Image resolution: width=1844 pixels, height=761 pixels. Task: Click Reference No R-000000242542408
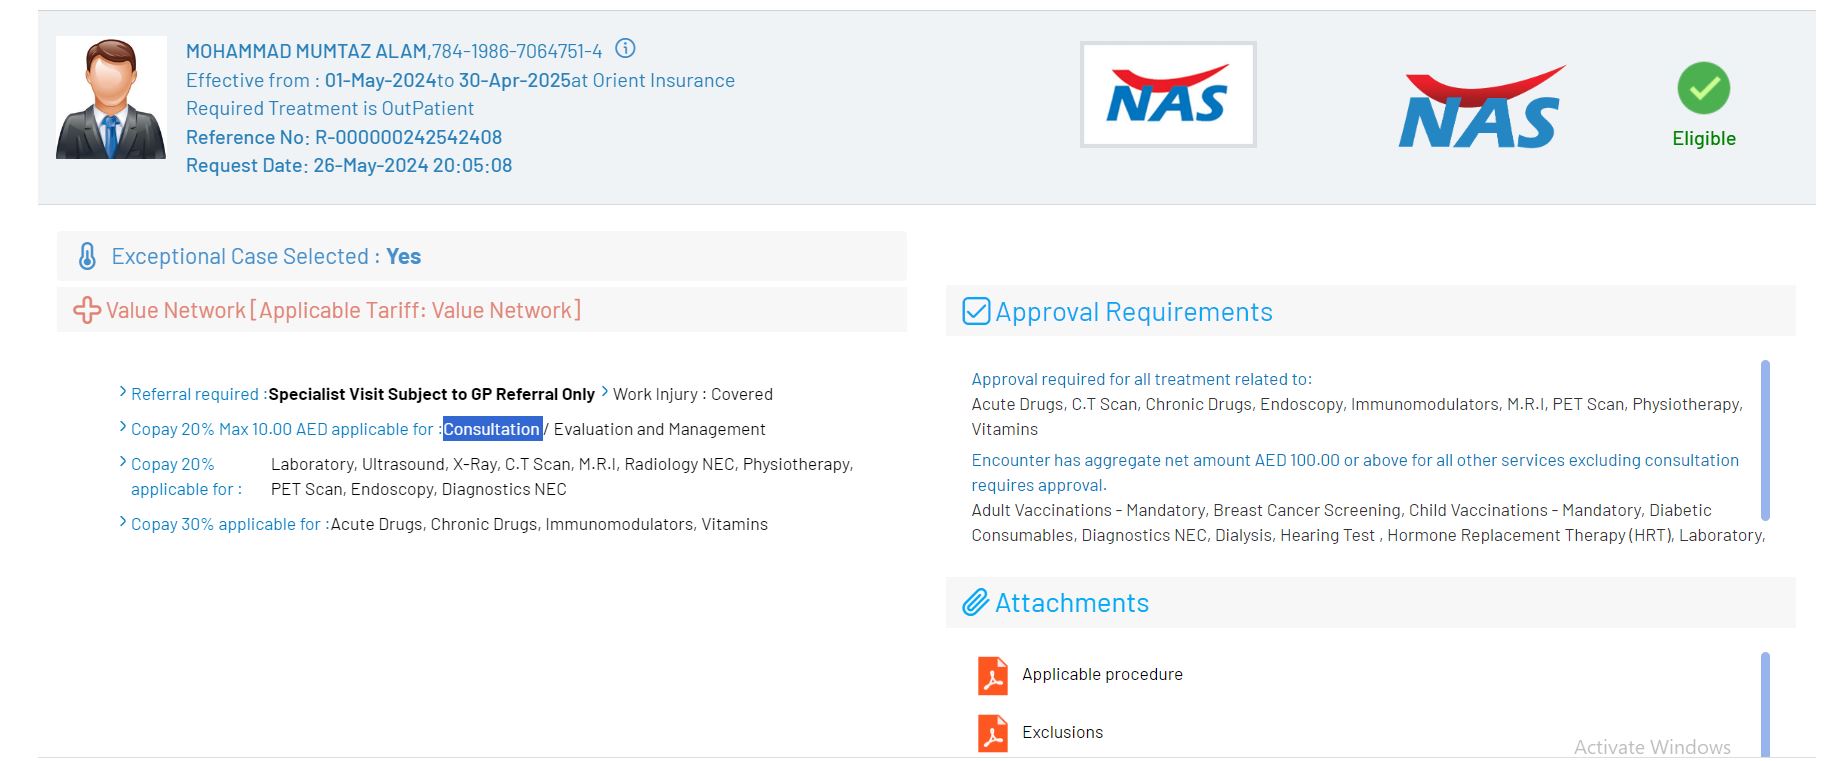pyautogui.click(x=344, y=137)
